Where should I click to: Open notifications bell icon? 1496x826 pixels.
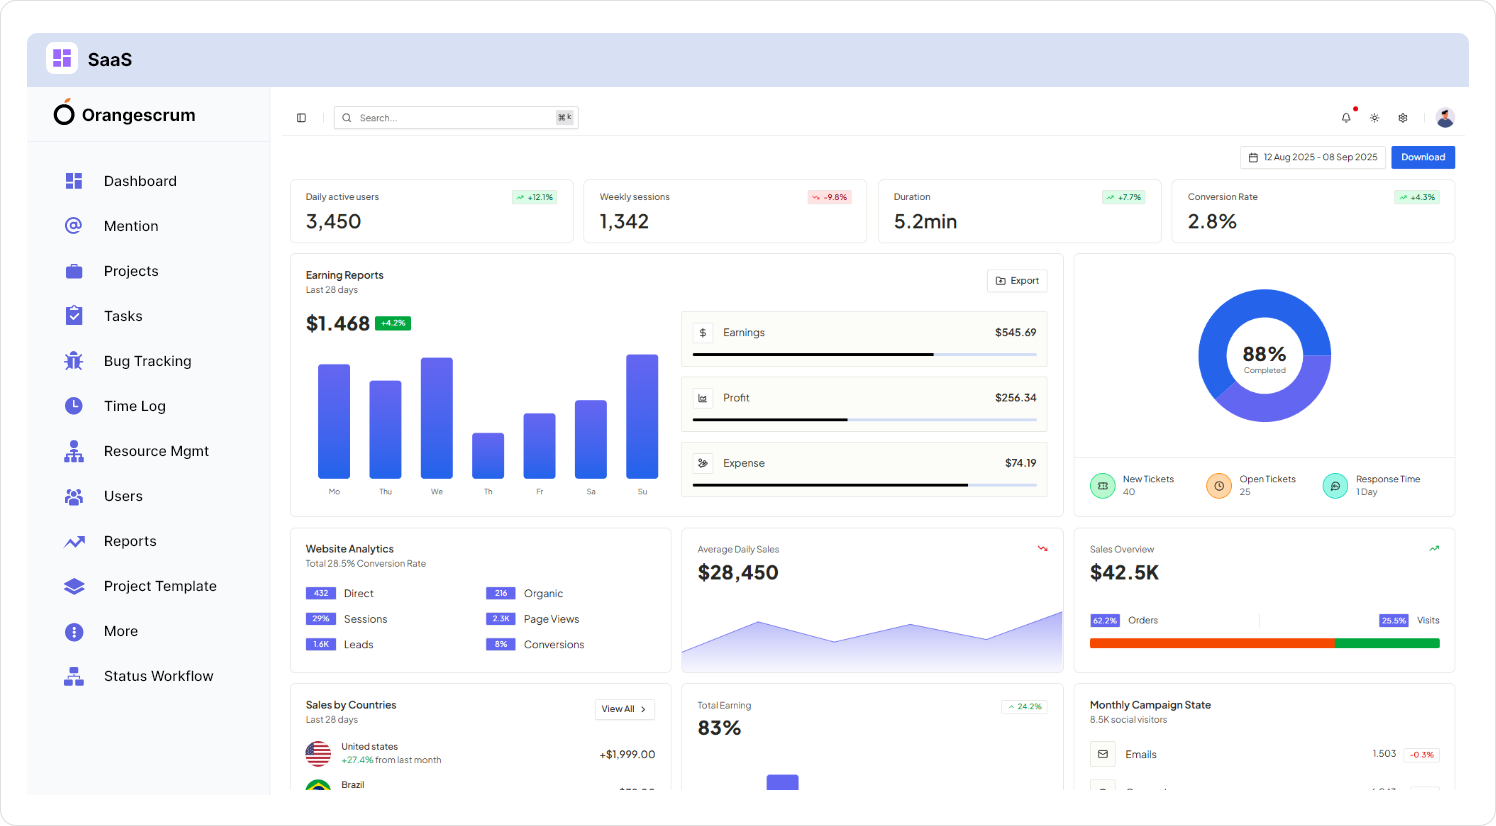[x=1346, y=118]
